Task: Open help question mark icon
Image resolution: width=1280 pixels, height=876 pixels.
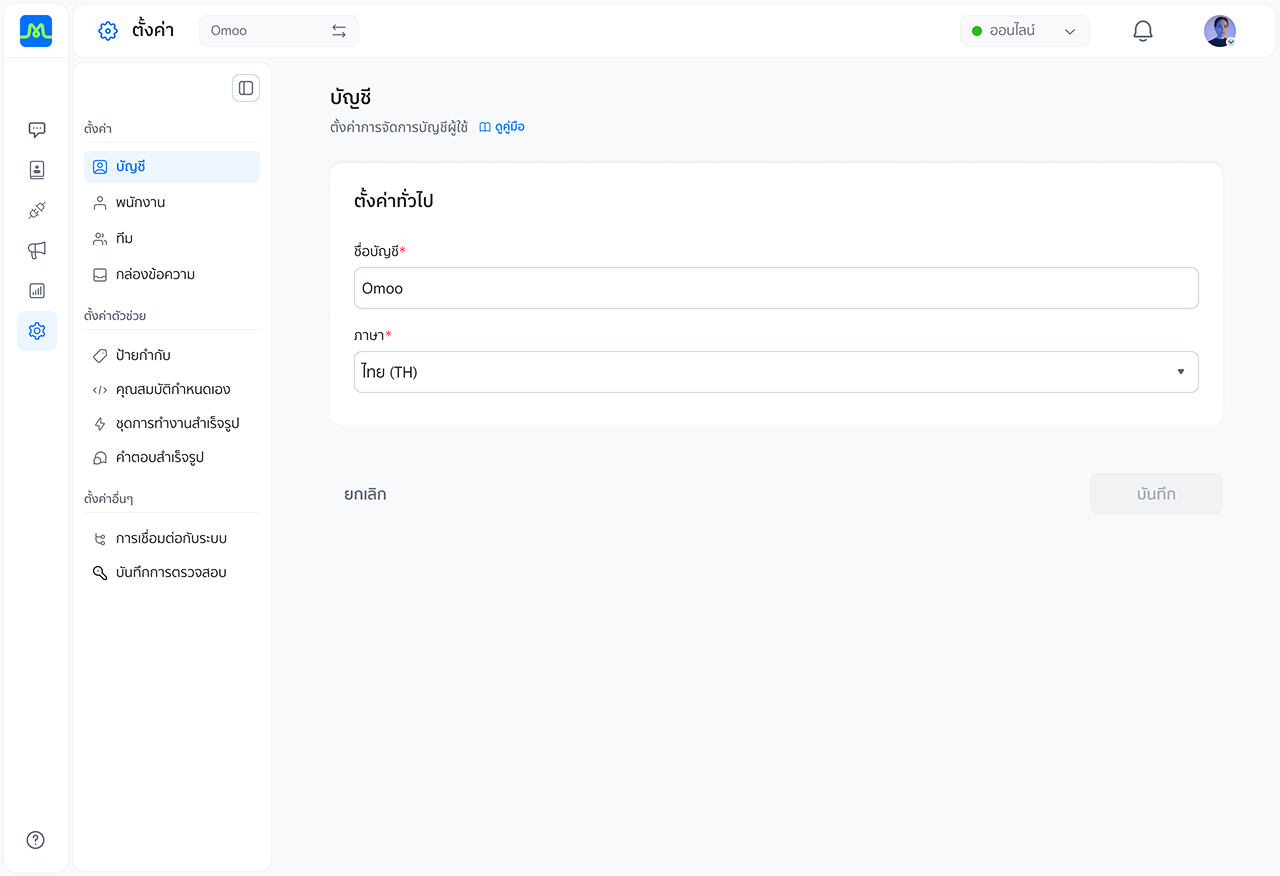Action: 36,840
